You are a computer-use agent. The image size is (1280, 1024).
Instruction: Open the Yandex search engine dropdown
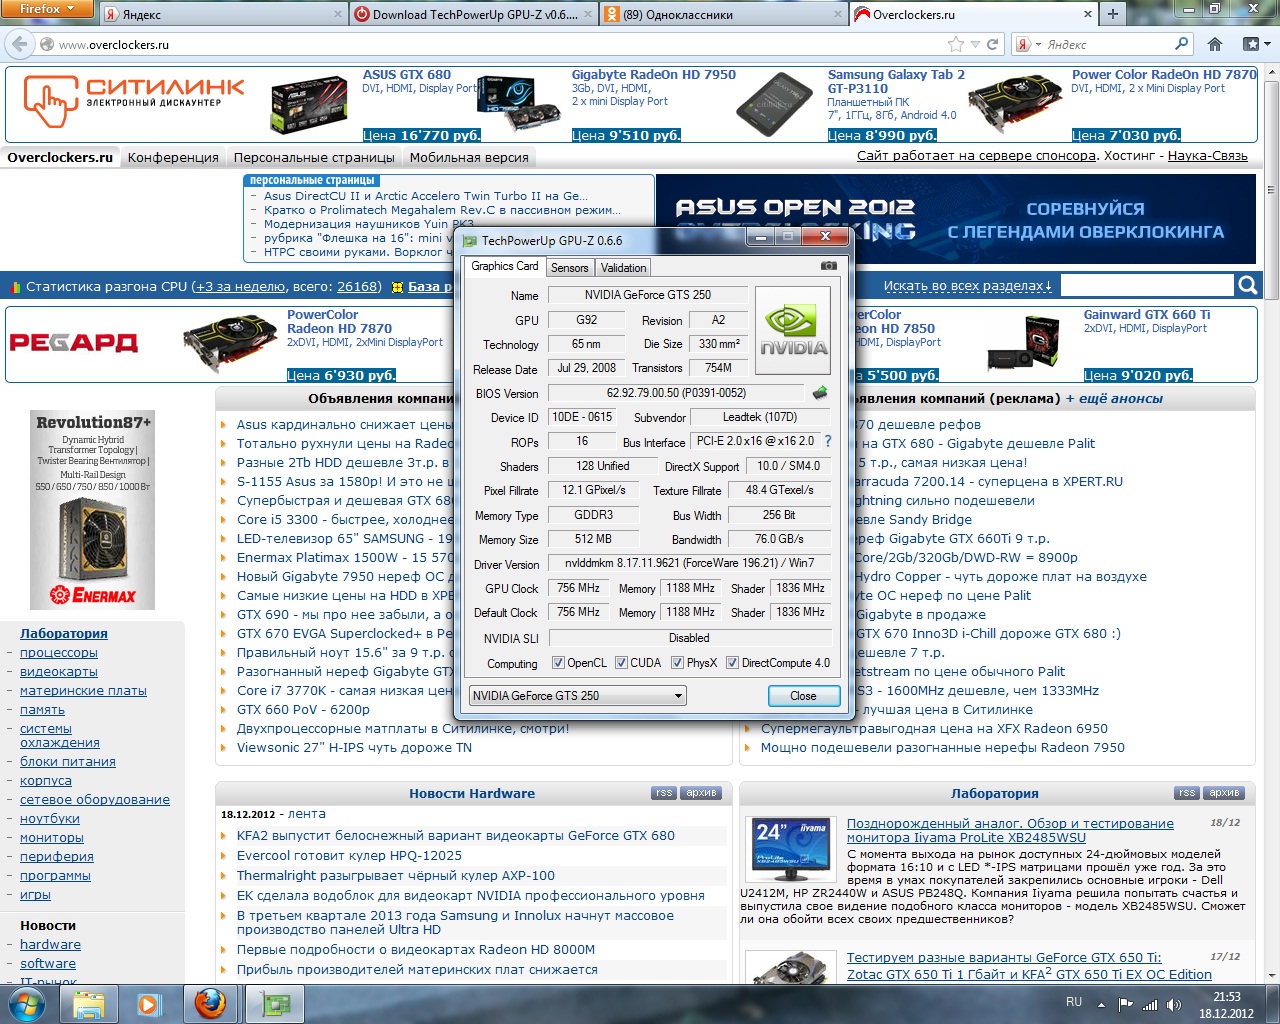click(1028, 44)
